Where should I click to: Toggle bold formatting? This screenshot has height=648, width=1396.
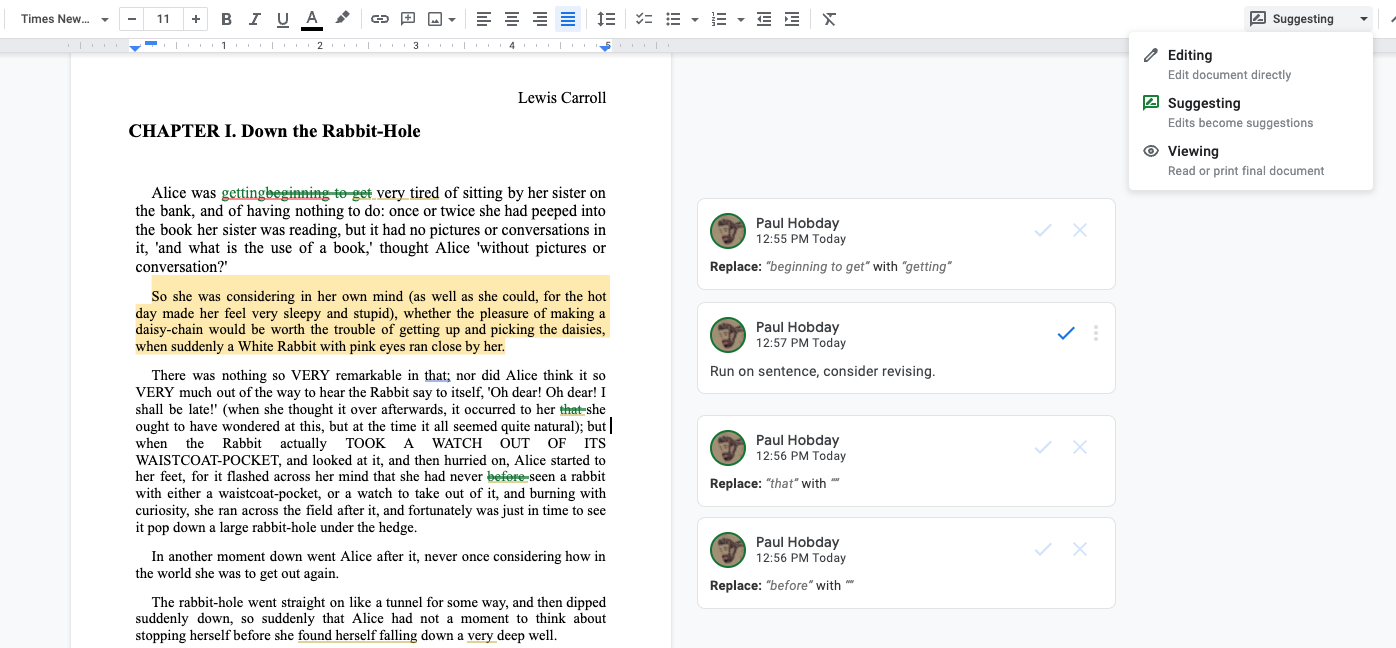[x=226, y=18]
